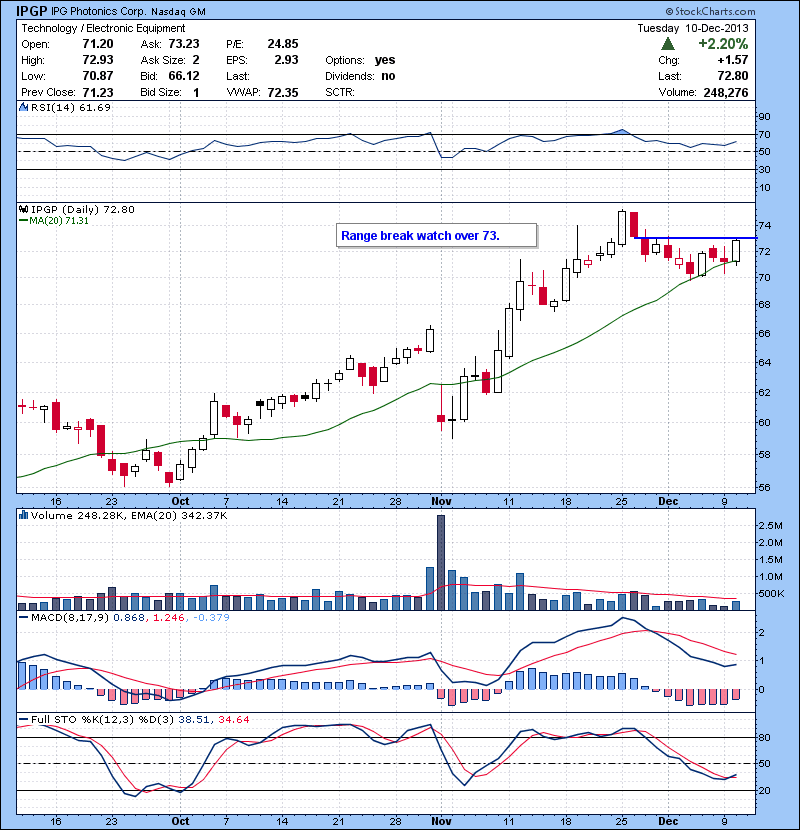Click the VWAP value 72.35
800x830 pixels.
click(x=283, y=92)
